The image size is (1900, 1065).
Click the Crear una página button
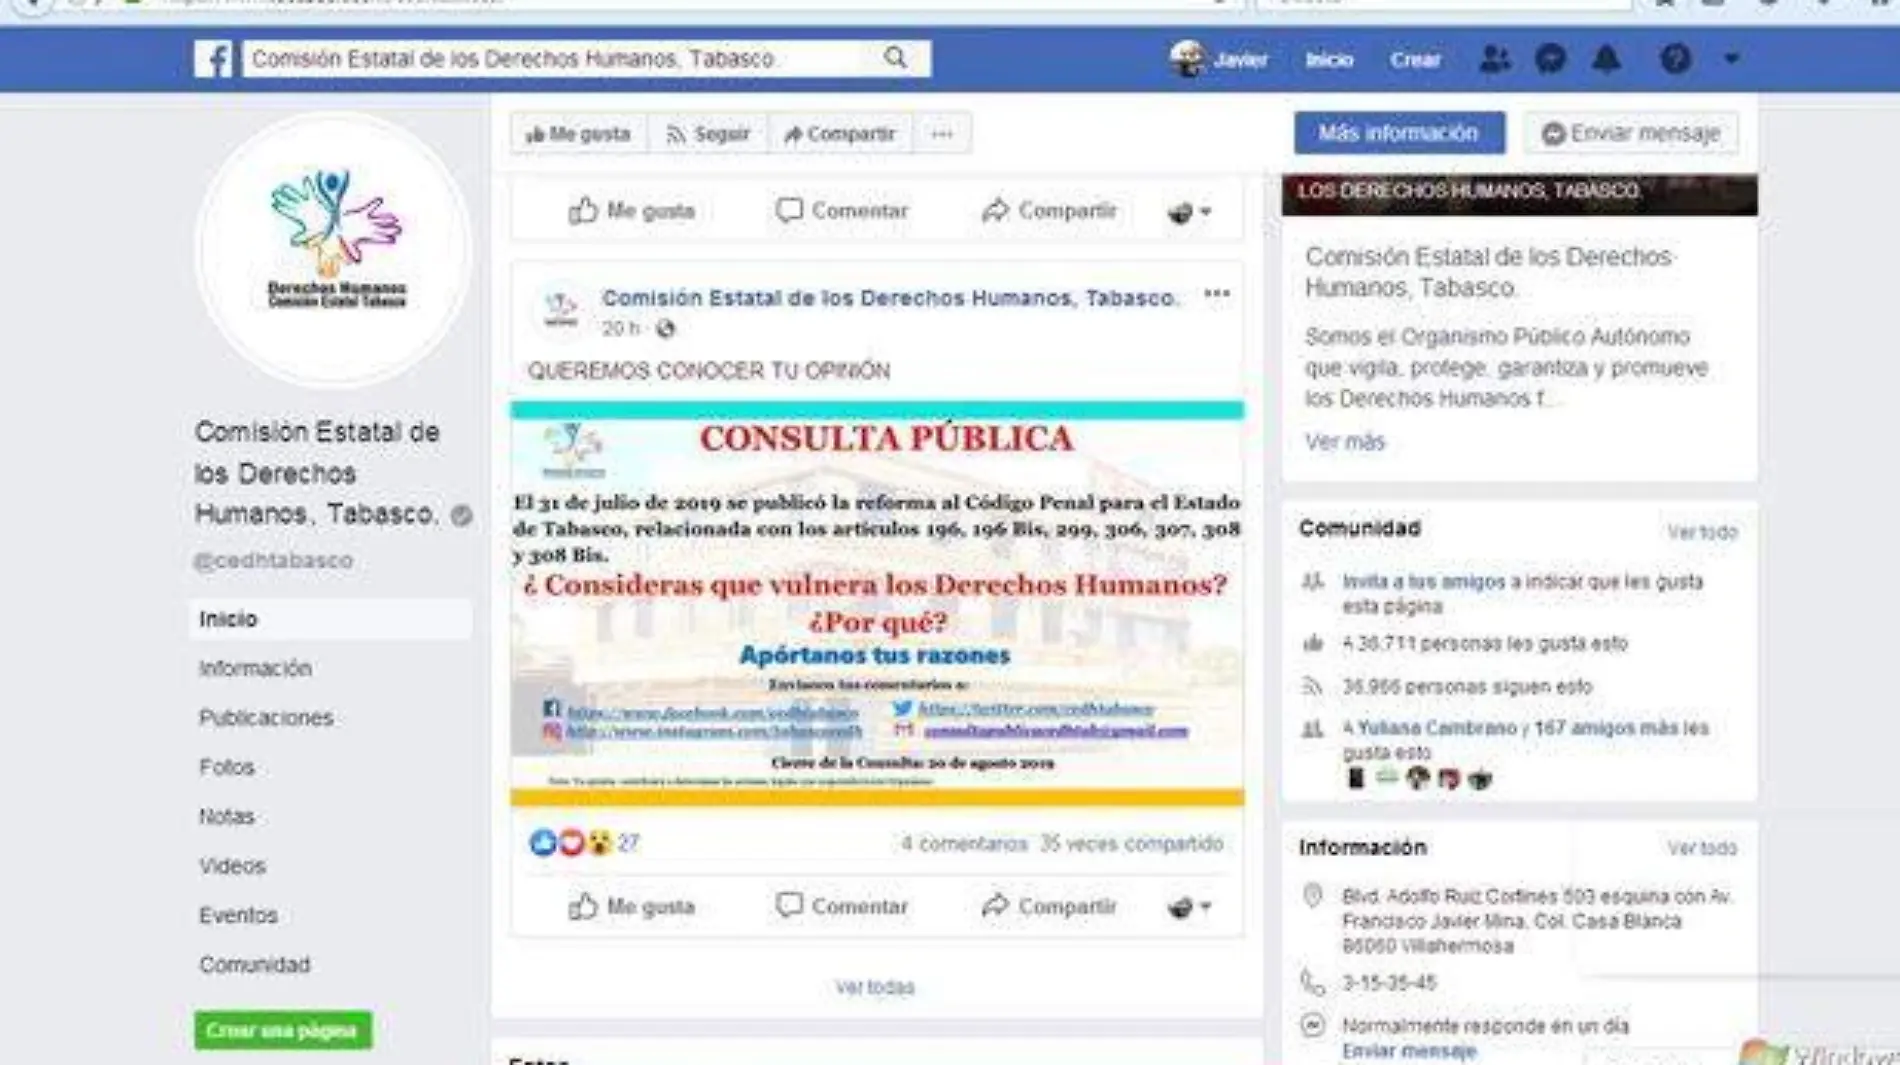pyautogui.click(x=283, y=1030)
